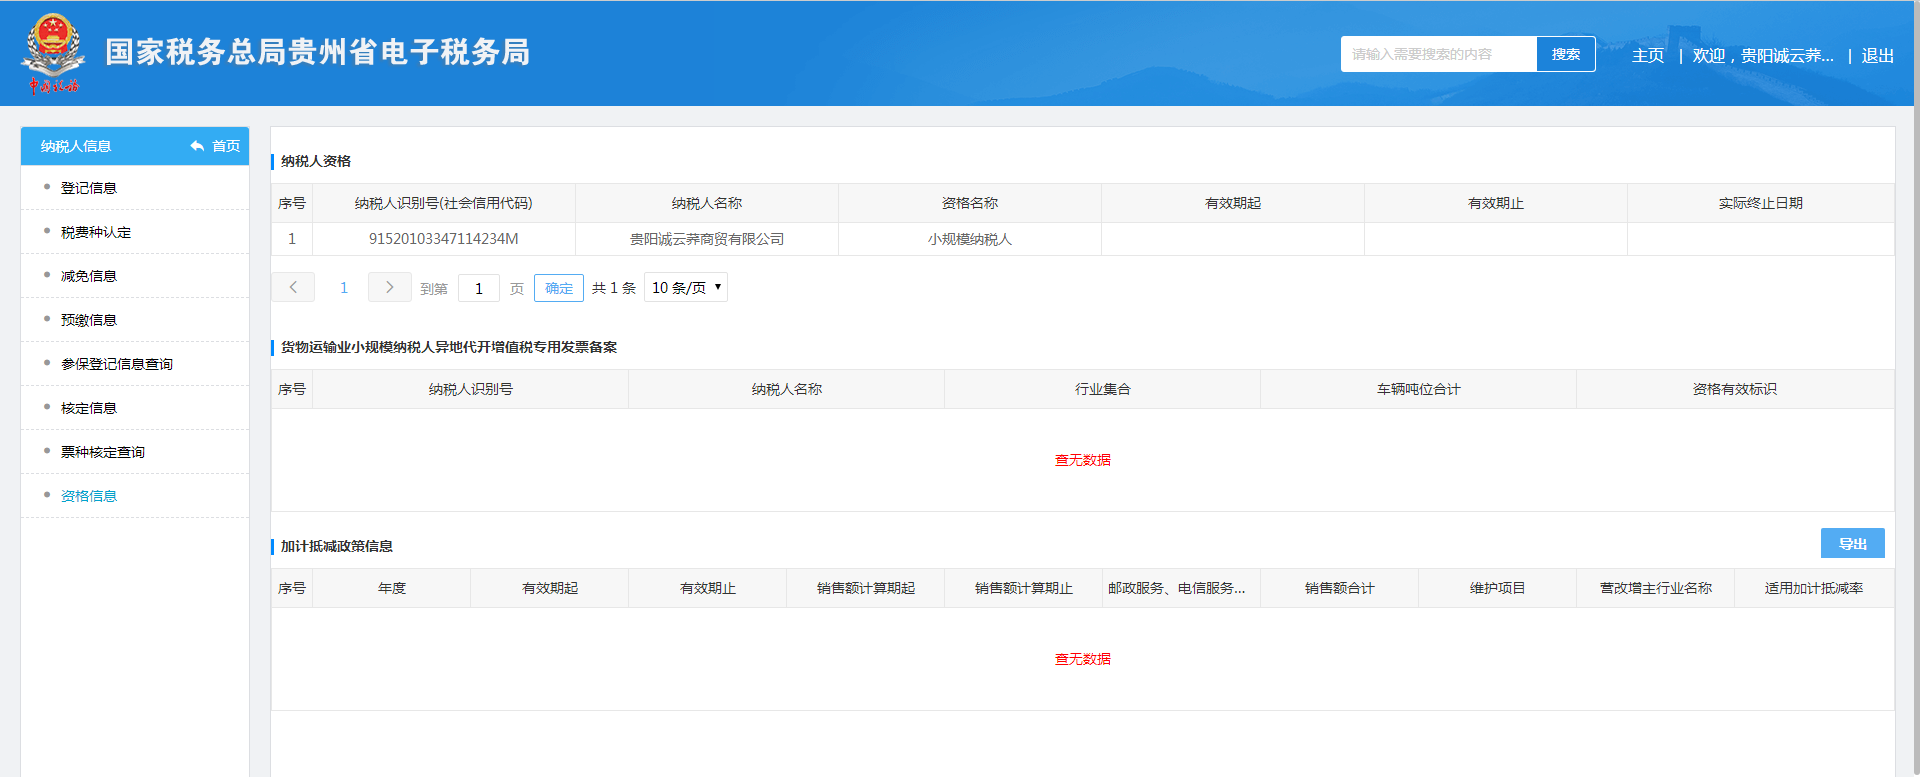Image resolution: width=1920 pixels, height=777 pixels.
Task: Focus the header search input field
Action: tap(1437, 54)
